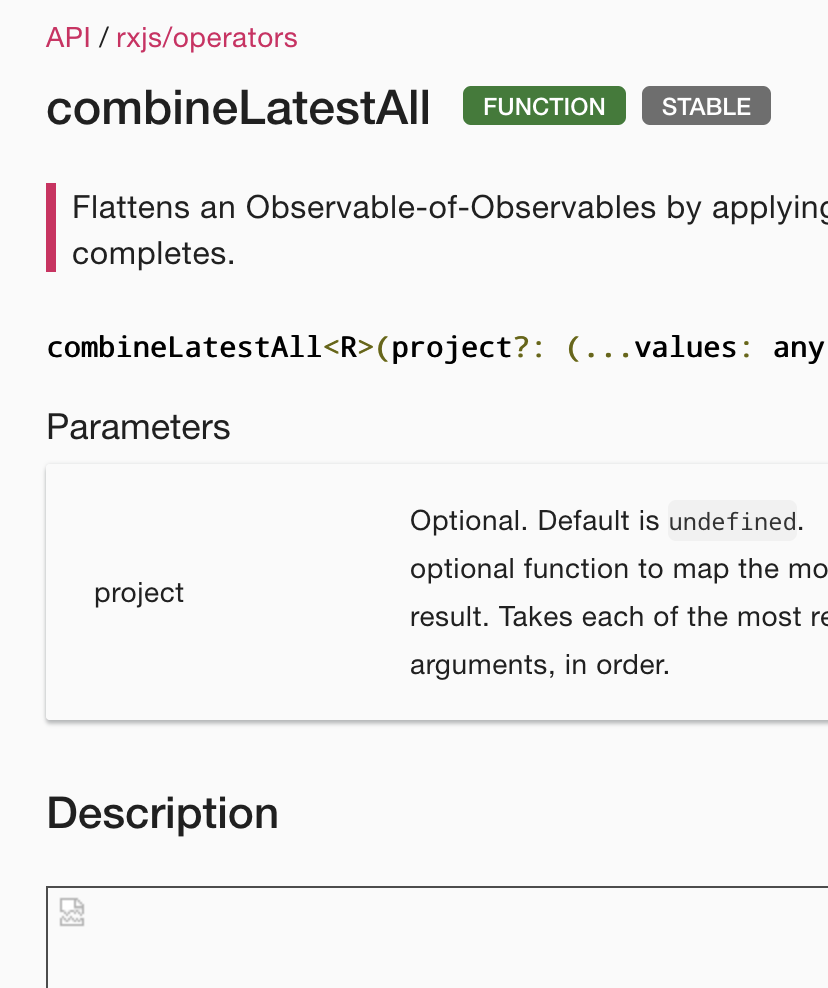Click the pink blockquote bar beside summary

tap(51, 227)
